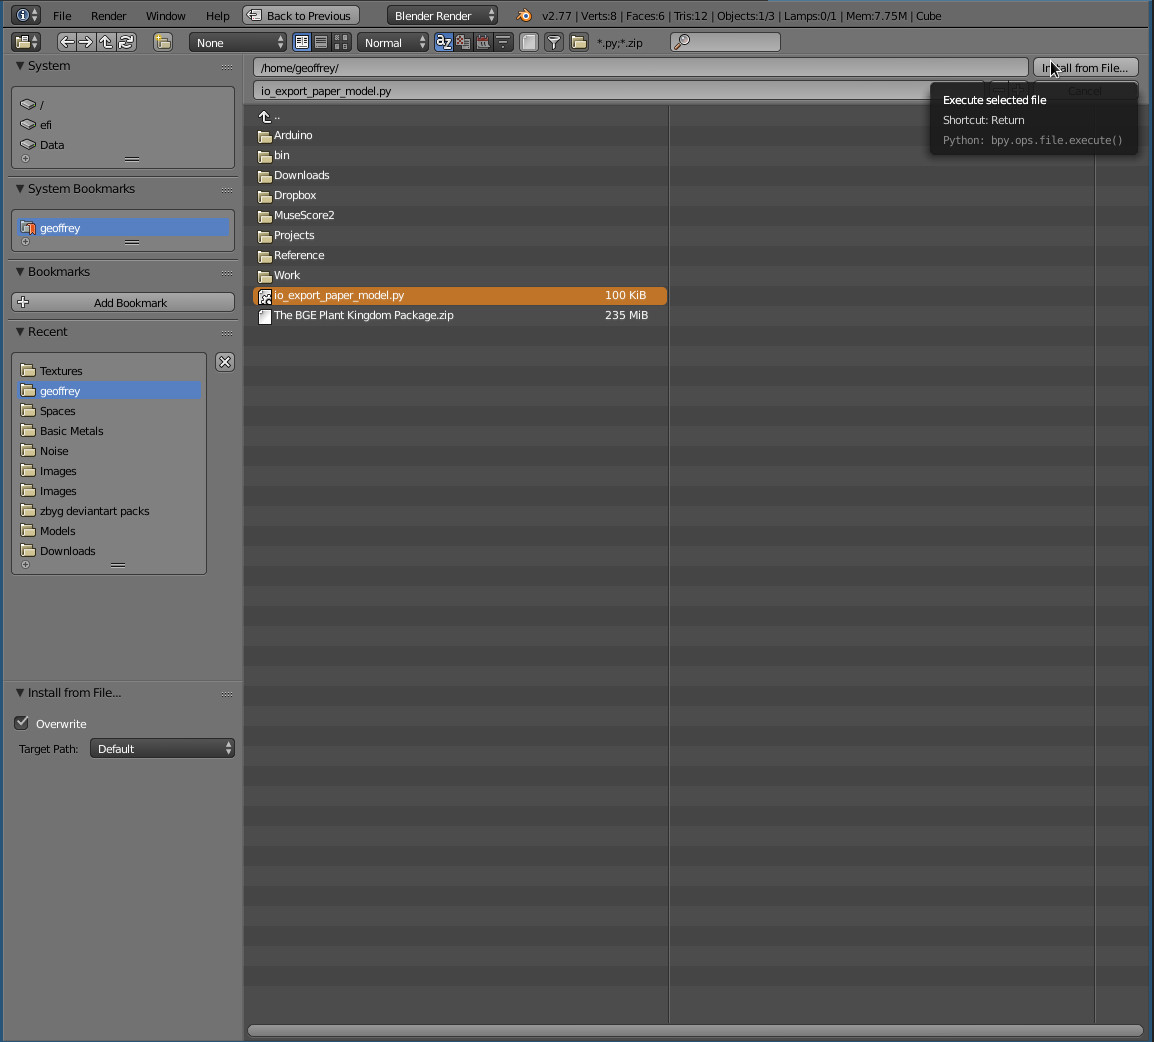Viewport: 1154px width, 1042px height.
Task: Open the Target Path Default dropdown
Action: coord(162,748)
